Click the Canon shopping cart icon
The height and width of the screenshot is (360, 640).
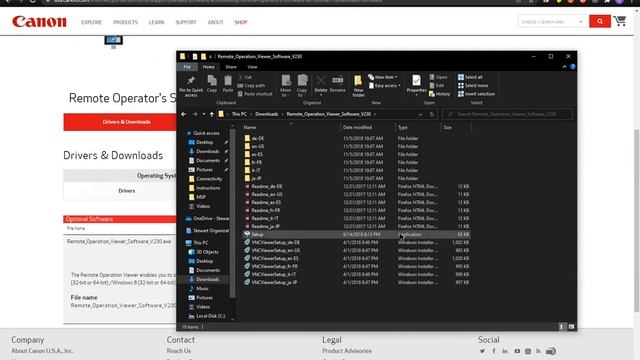[x=620, y=21]
